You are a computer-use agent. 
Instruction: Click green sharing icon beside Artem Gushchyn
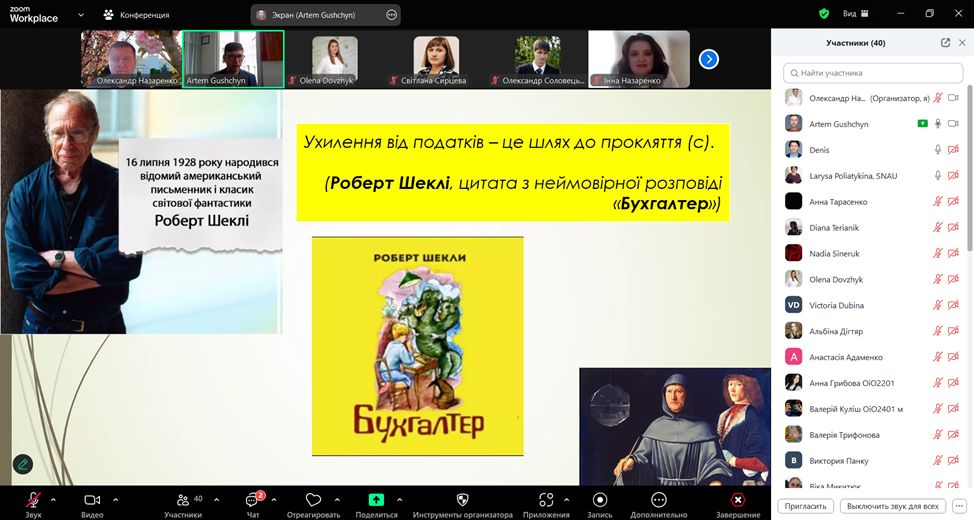(922, 124)
